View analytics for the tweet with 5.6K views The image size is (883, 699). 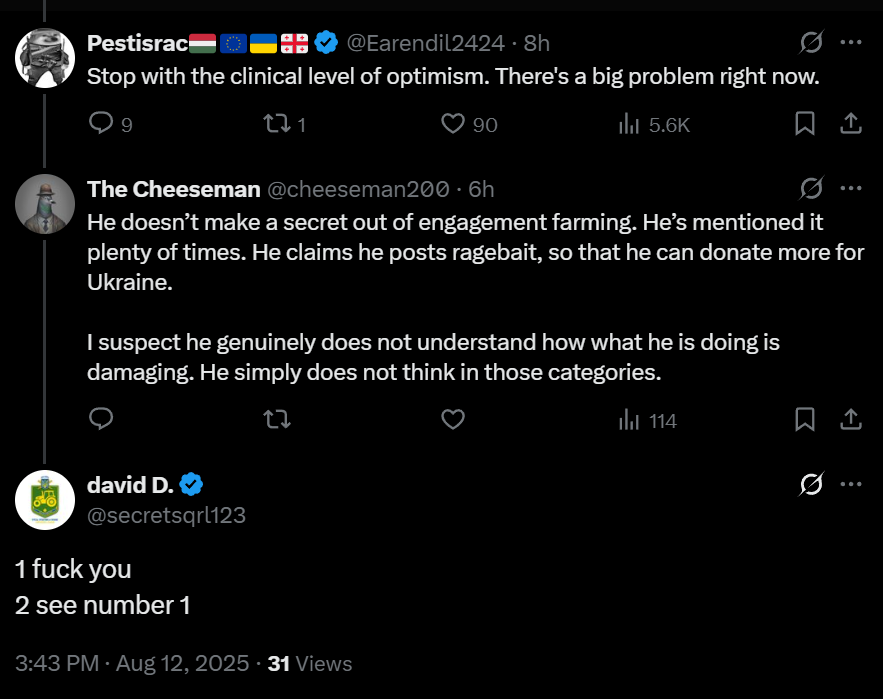654,124
